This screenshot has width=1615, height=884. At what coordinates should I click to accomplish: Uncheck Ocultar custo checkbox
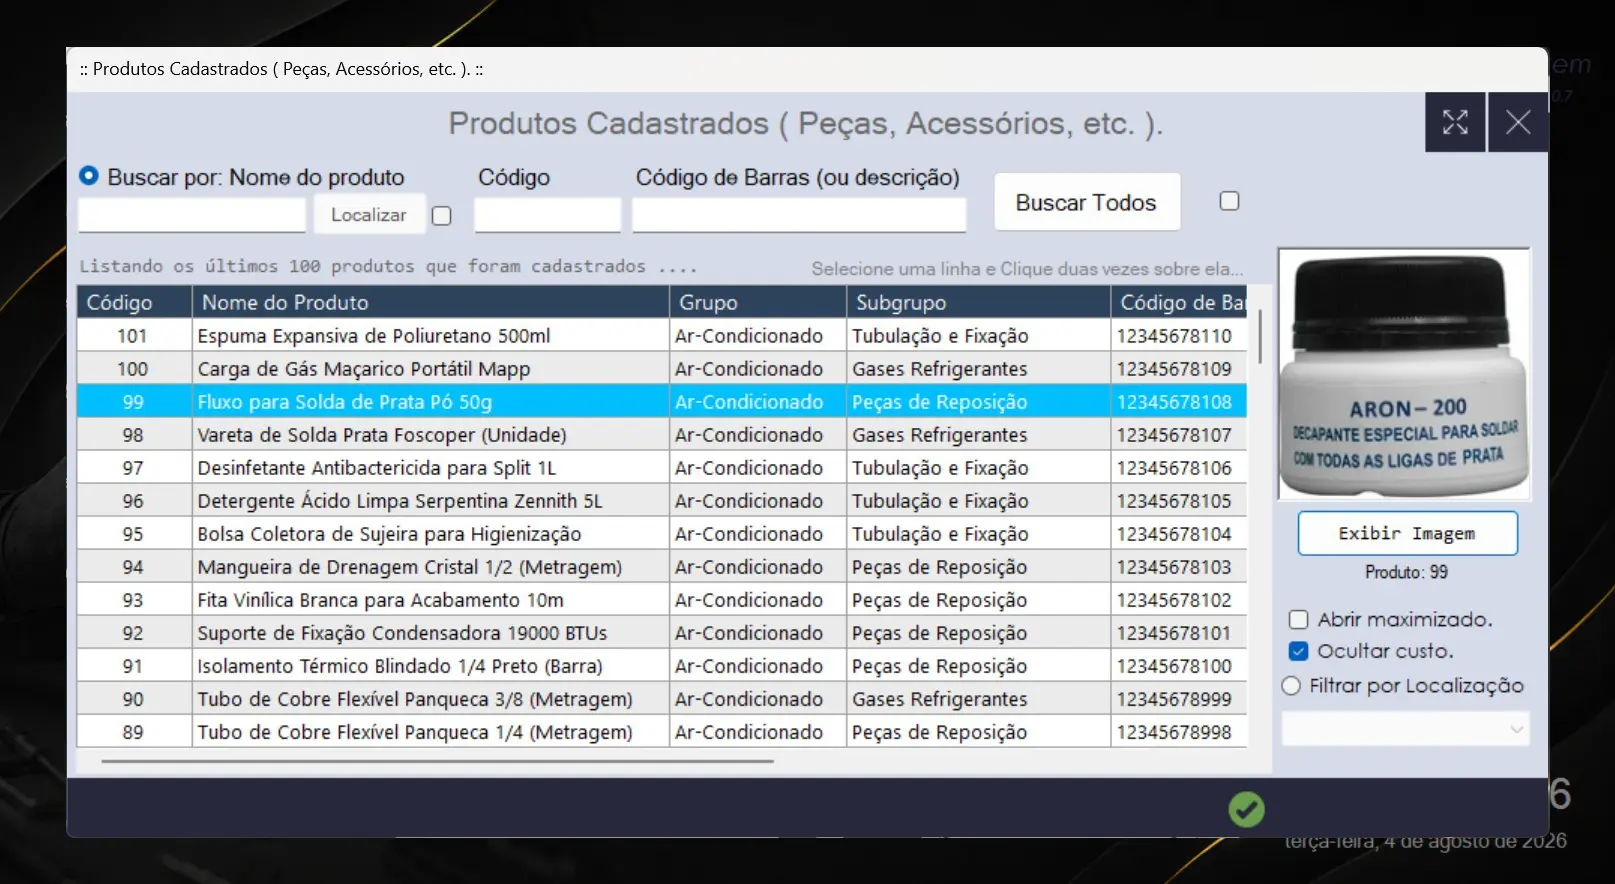(x=1298, y=651)
